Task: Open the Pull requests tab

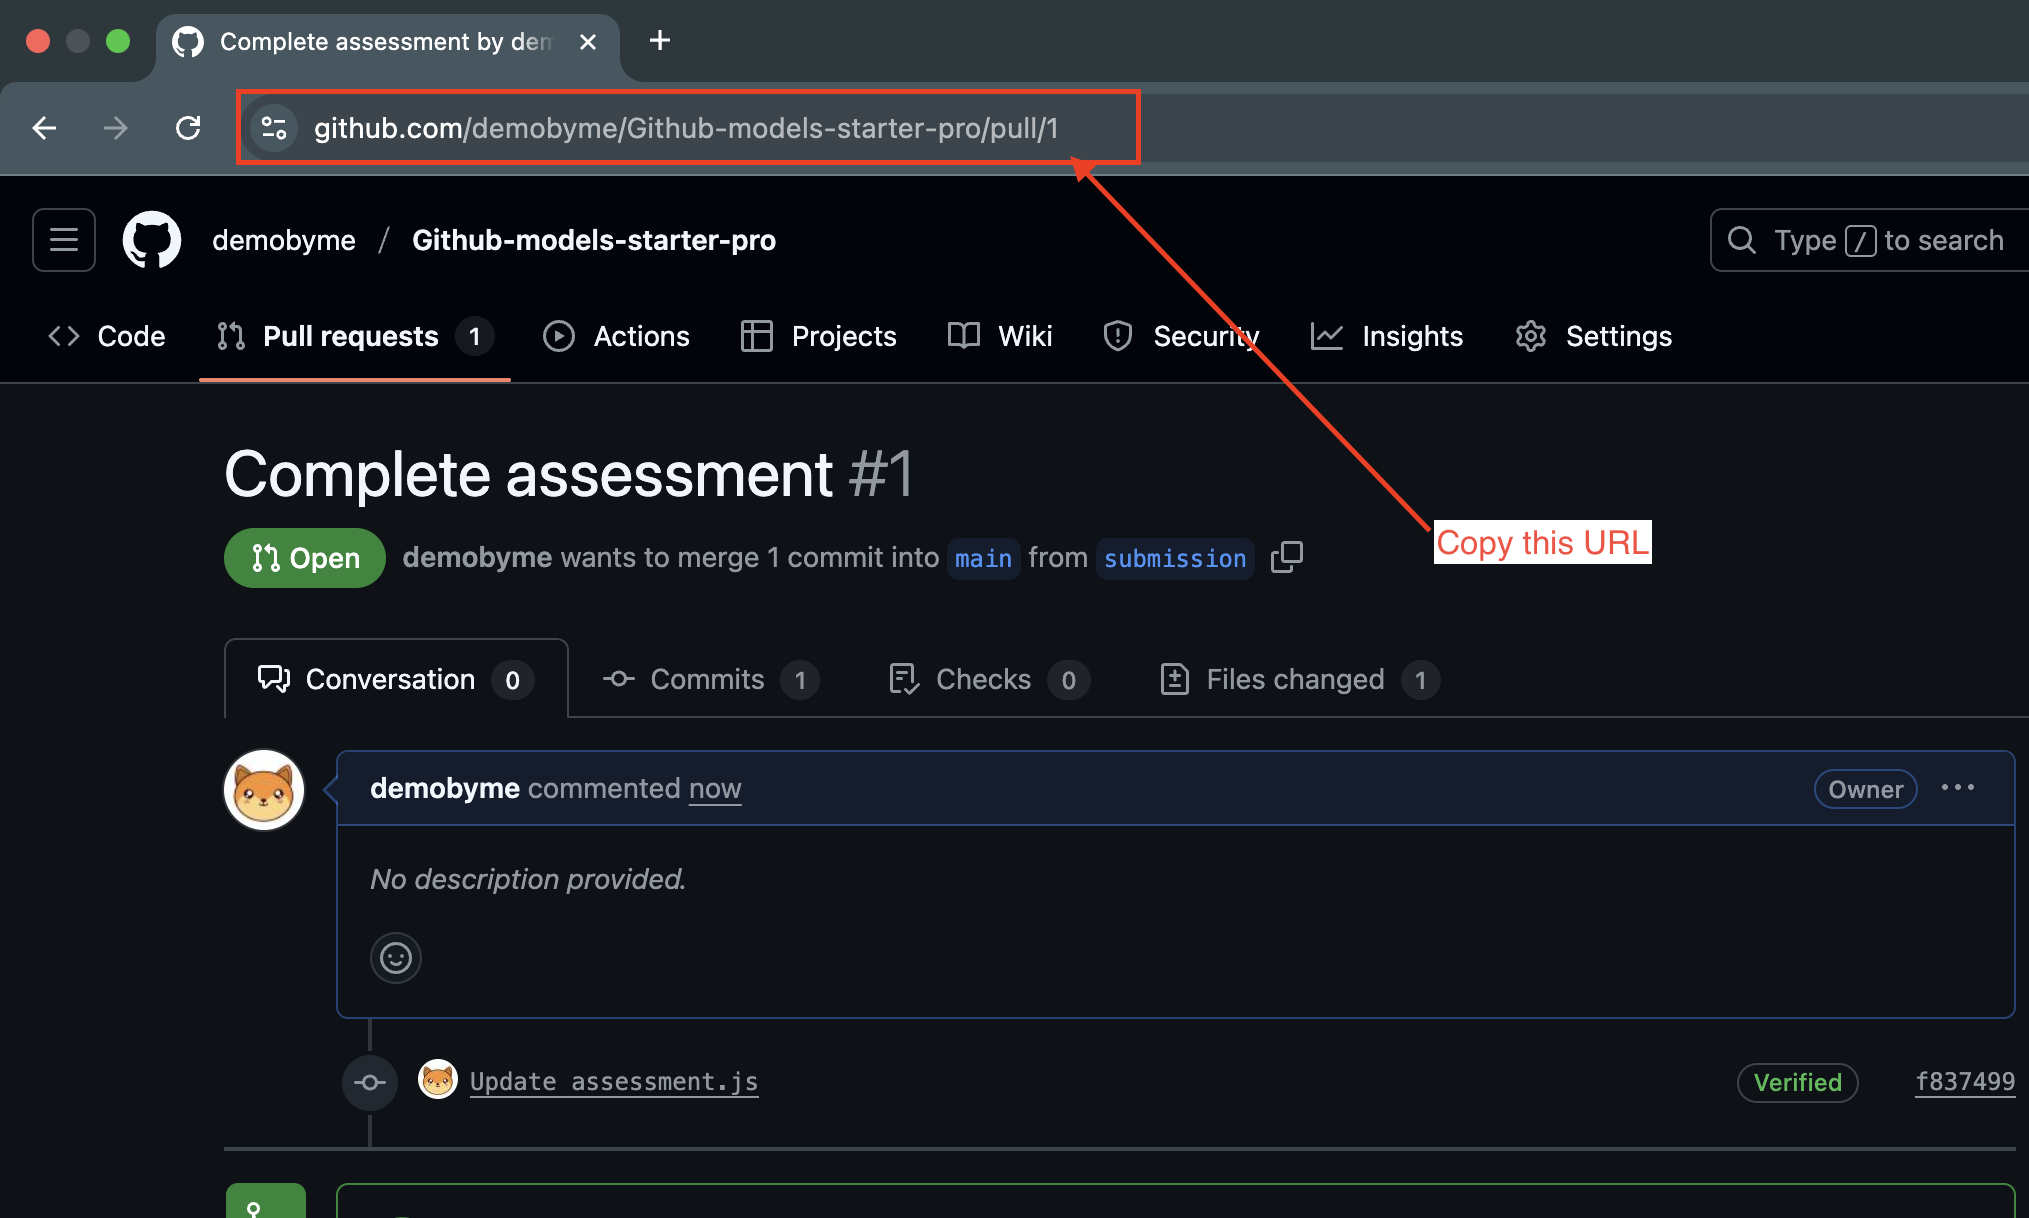Action: [355, 336]
